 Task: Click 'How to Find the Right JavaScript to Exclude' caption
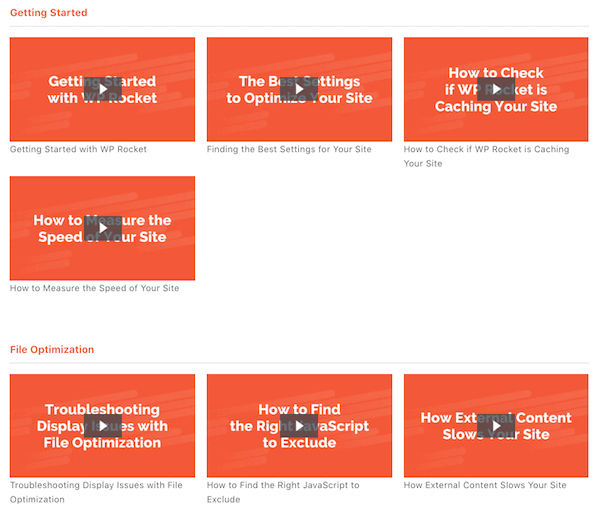pyautogui.click(x=283, y=492)
